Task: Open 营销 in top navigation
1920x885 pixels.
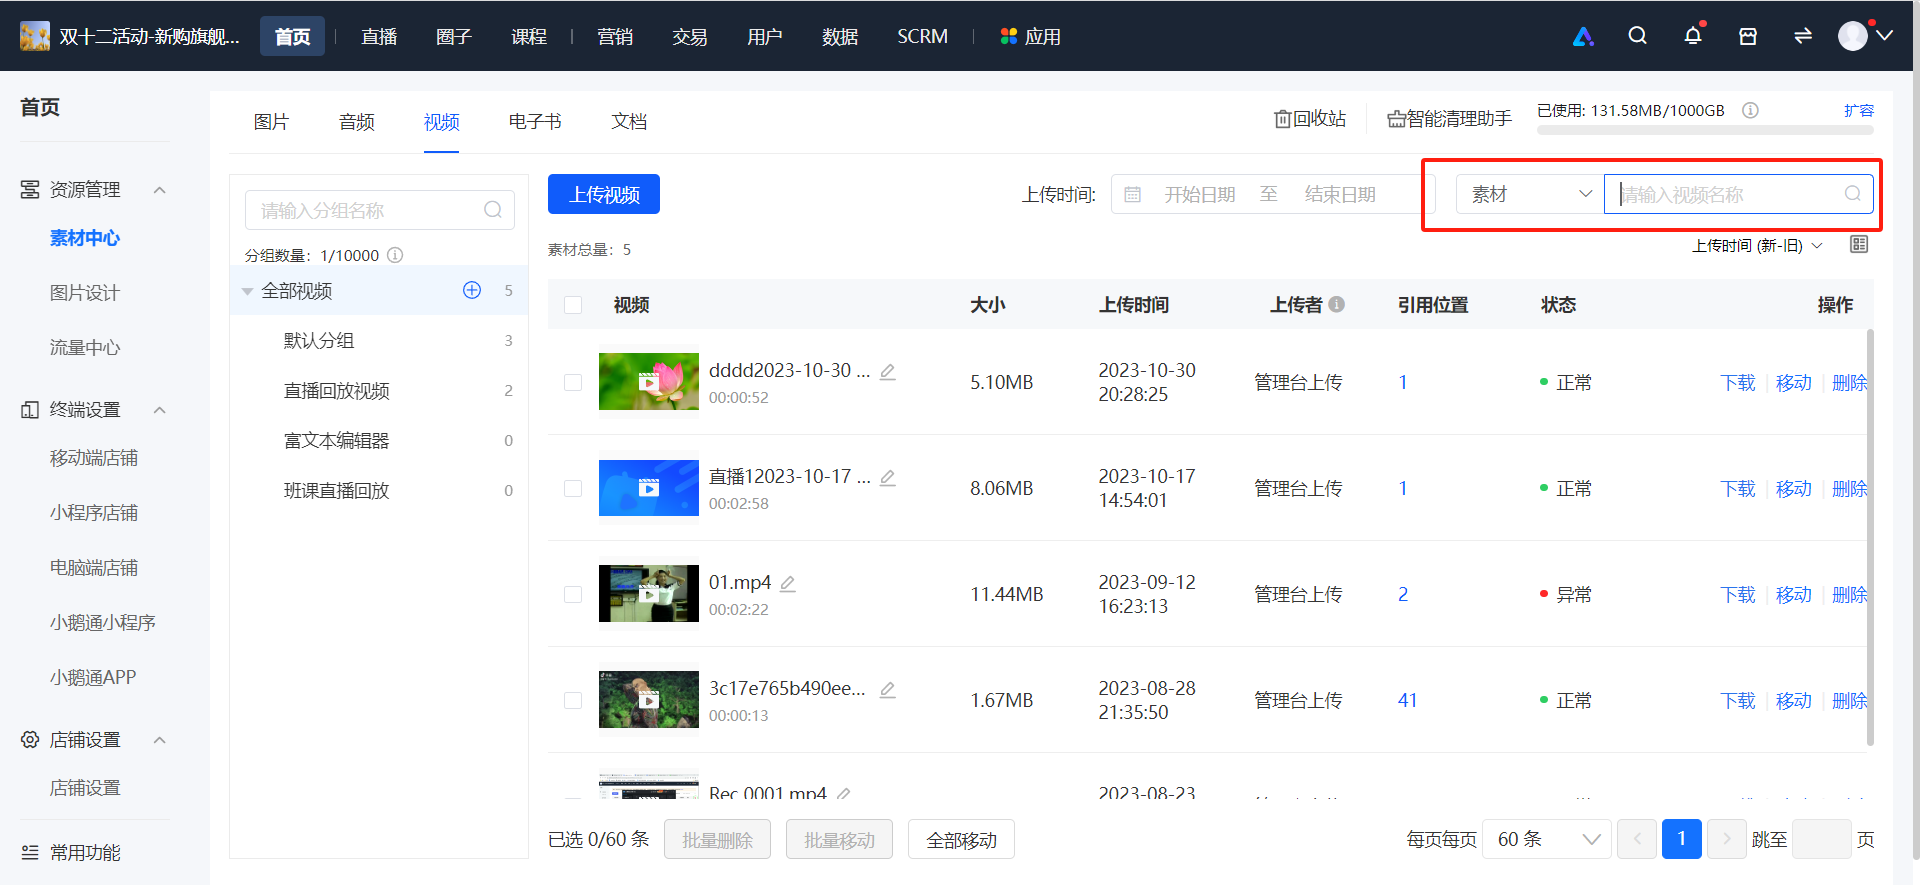Action: [615, 36]
